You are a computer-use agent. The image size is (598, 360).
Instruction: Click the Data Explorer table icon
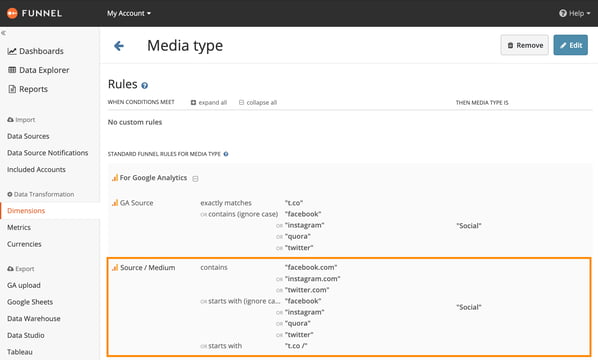12,70
